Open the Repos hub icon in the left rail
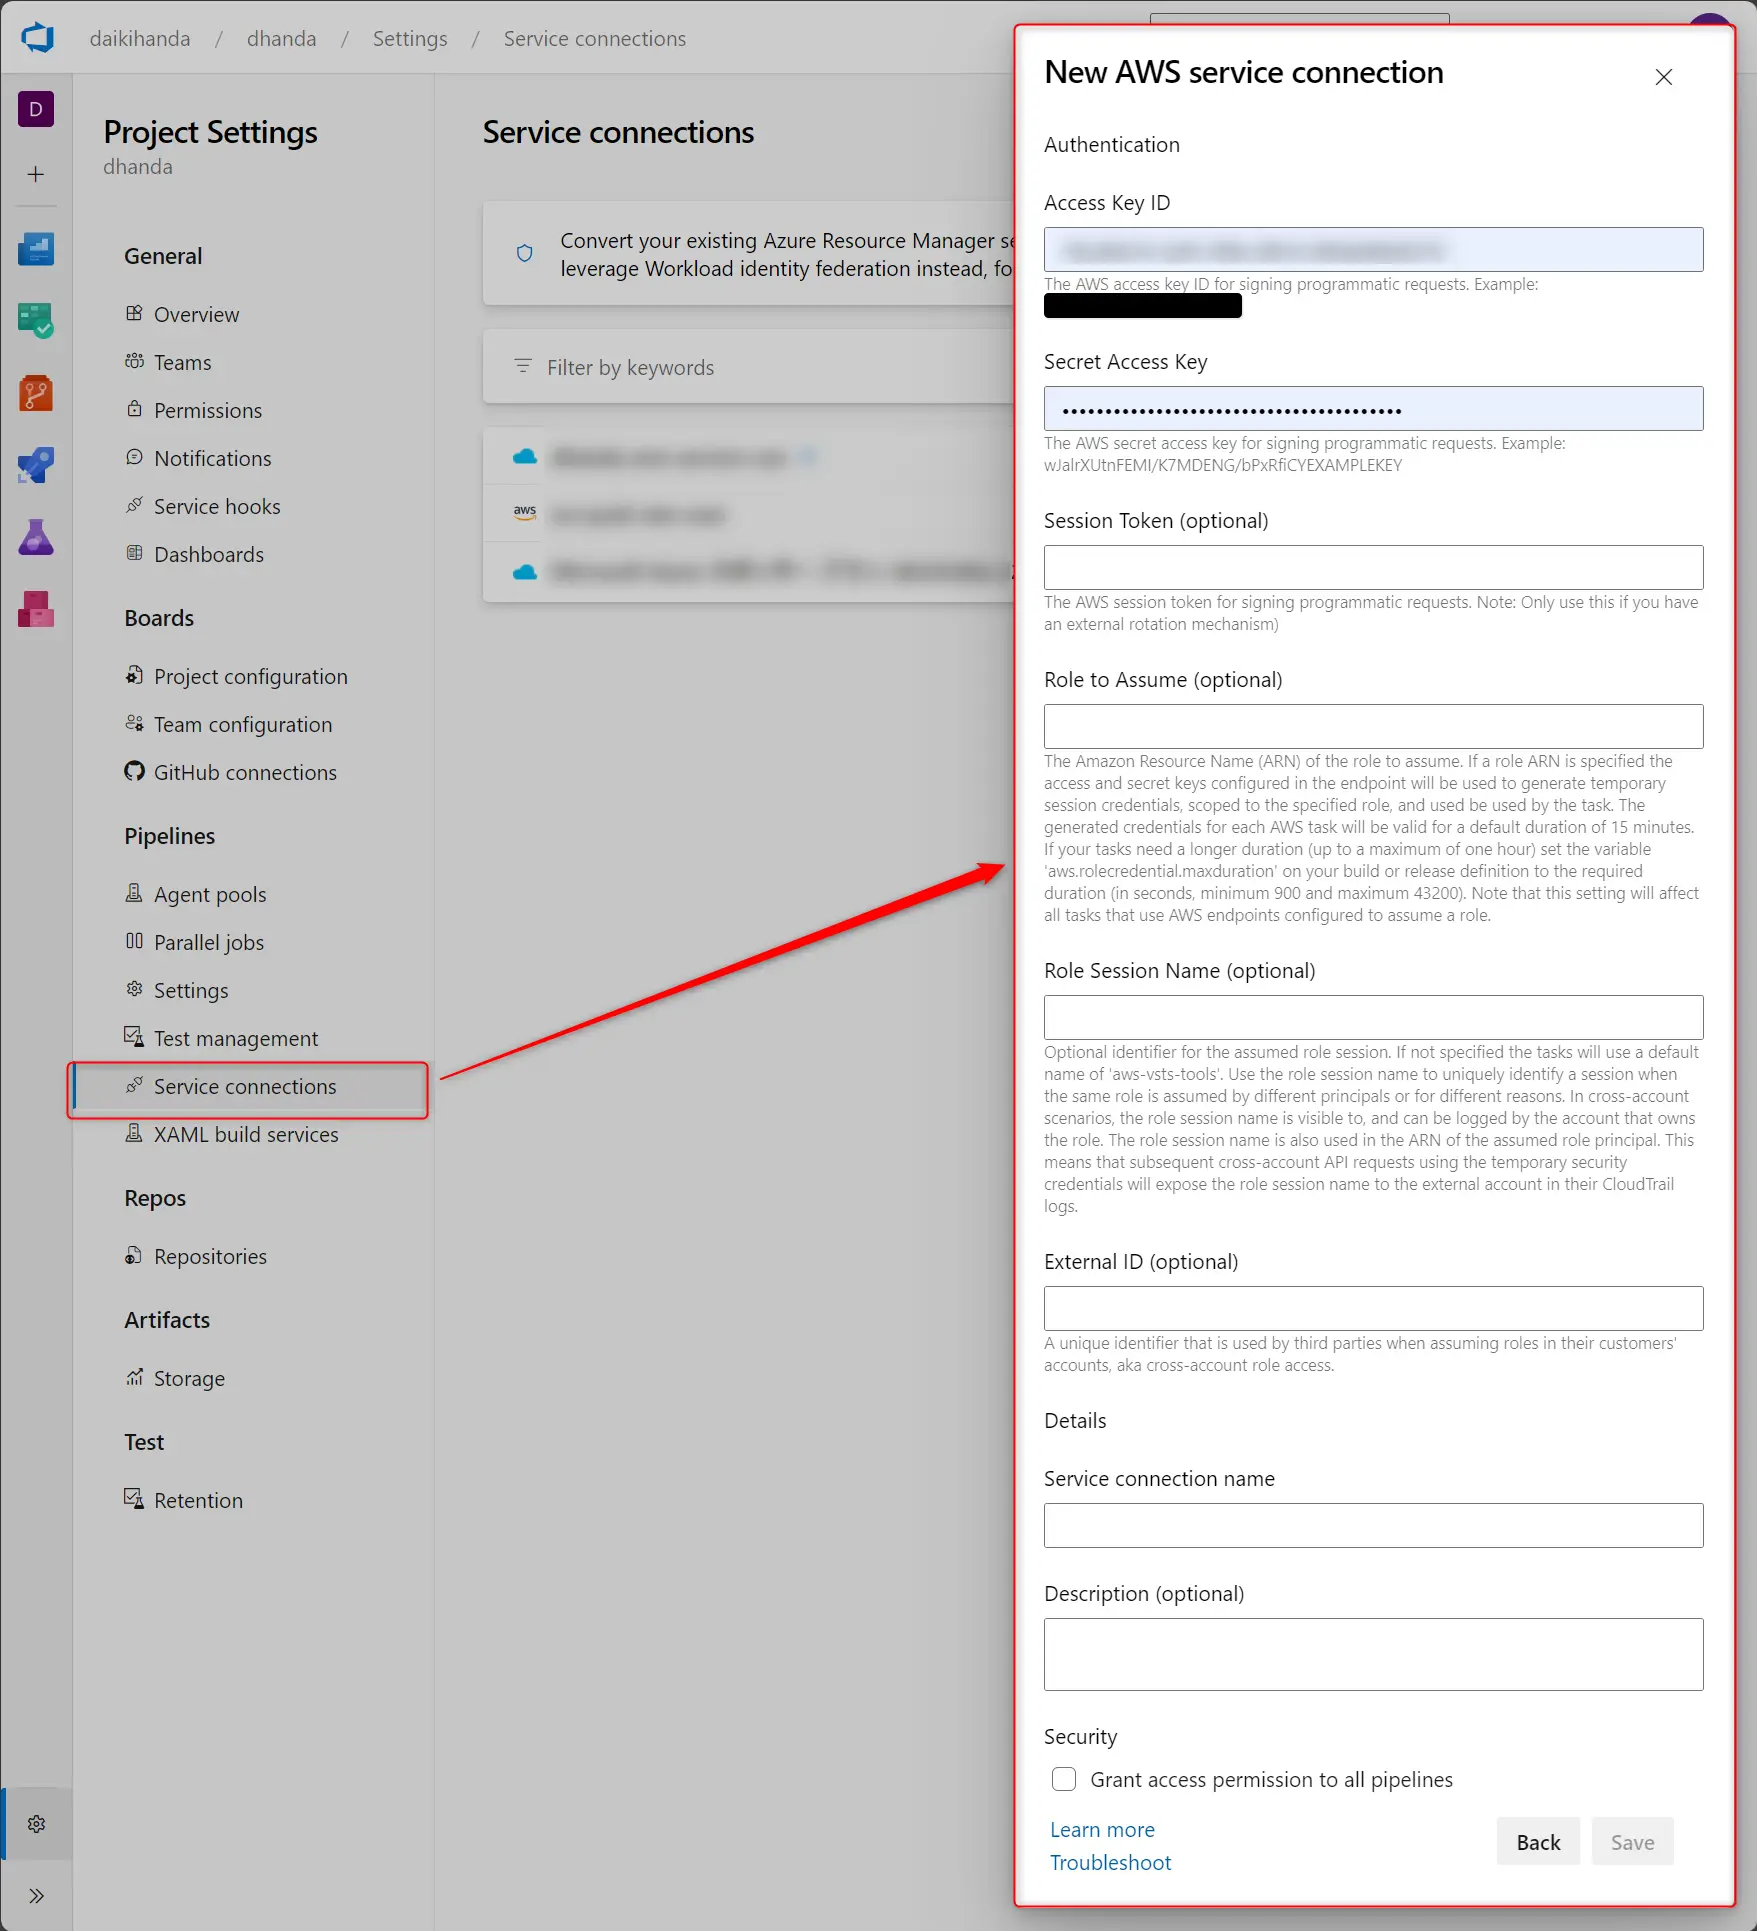1757x1931 pixels. 36,393
